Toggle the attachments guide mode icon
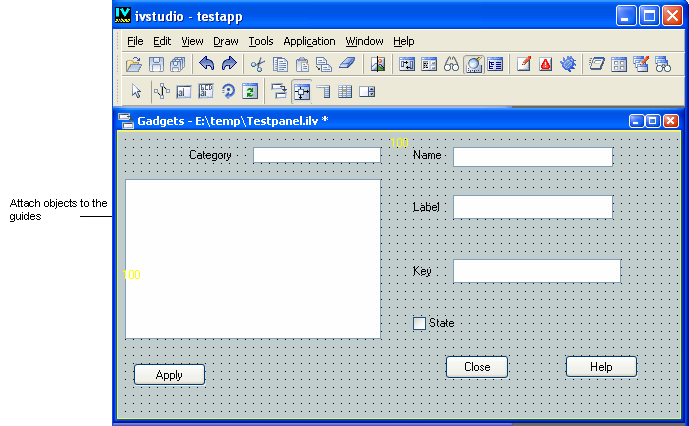The height and width of the screenshot is (426, 689). click(x=301, y=92)
